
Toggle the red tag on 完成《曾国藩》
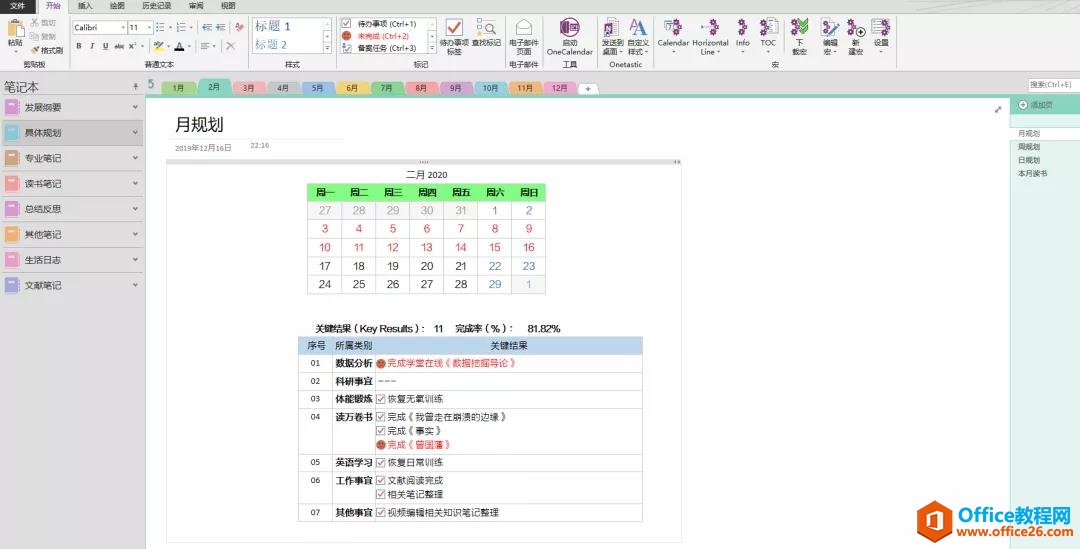380,445
